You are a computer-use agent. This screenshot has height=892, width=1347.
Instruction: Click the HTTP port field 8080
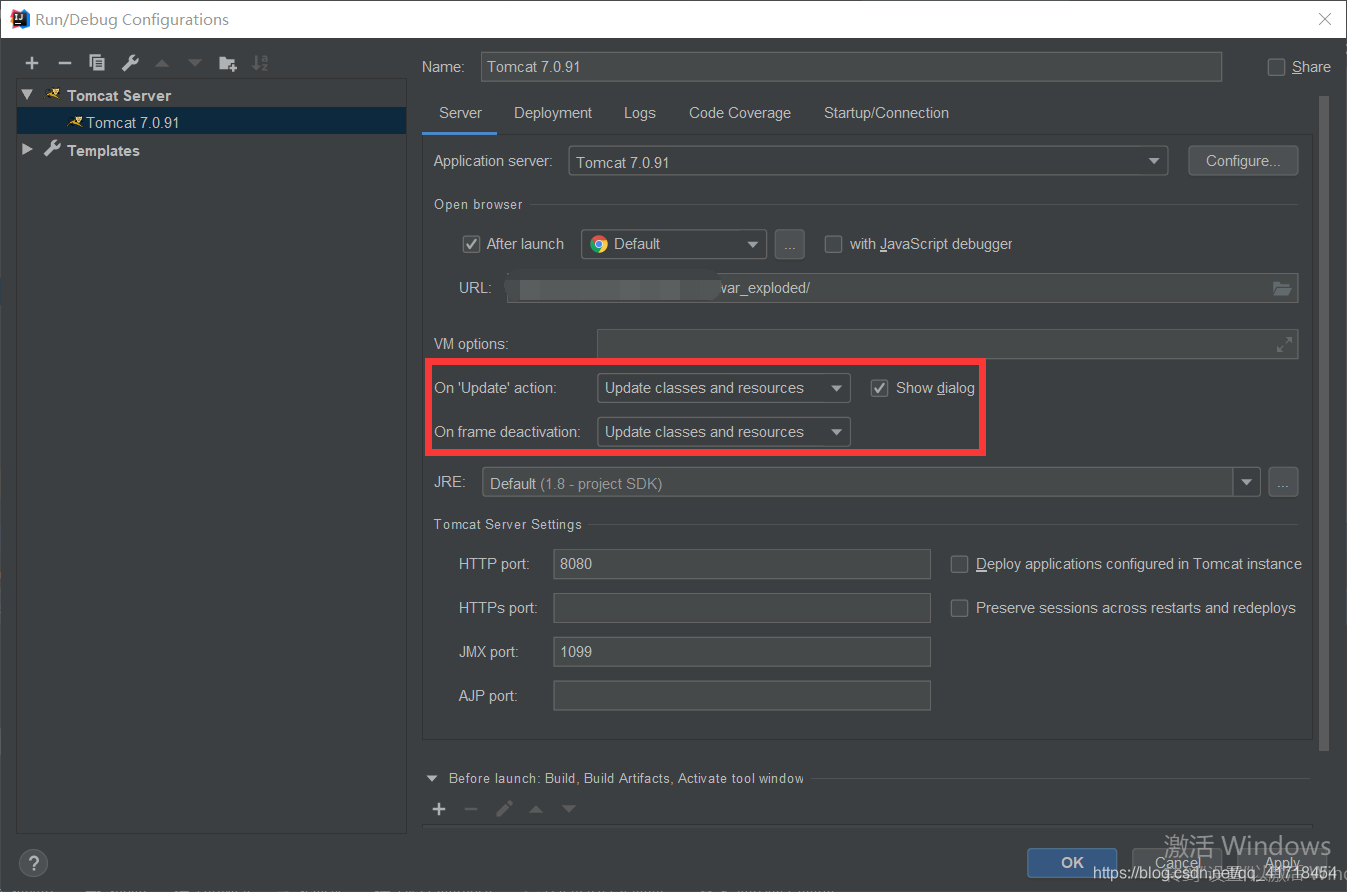pyautogui.click(x=742, y=564)
